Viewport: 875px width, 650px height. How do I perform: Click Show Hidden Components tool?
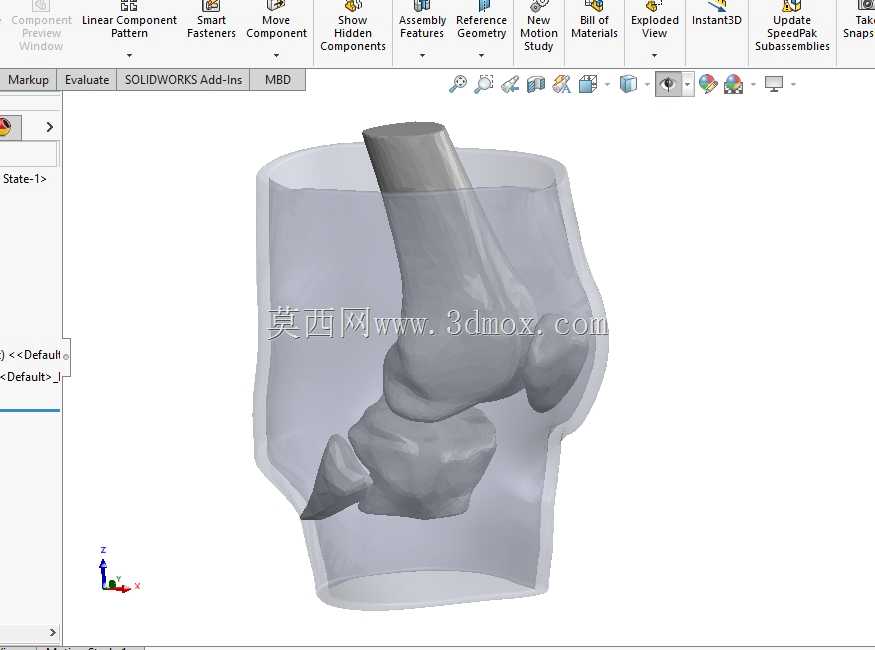(353, 27)
